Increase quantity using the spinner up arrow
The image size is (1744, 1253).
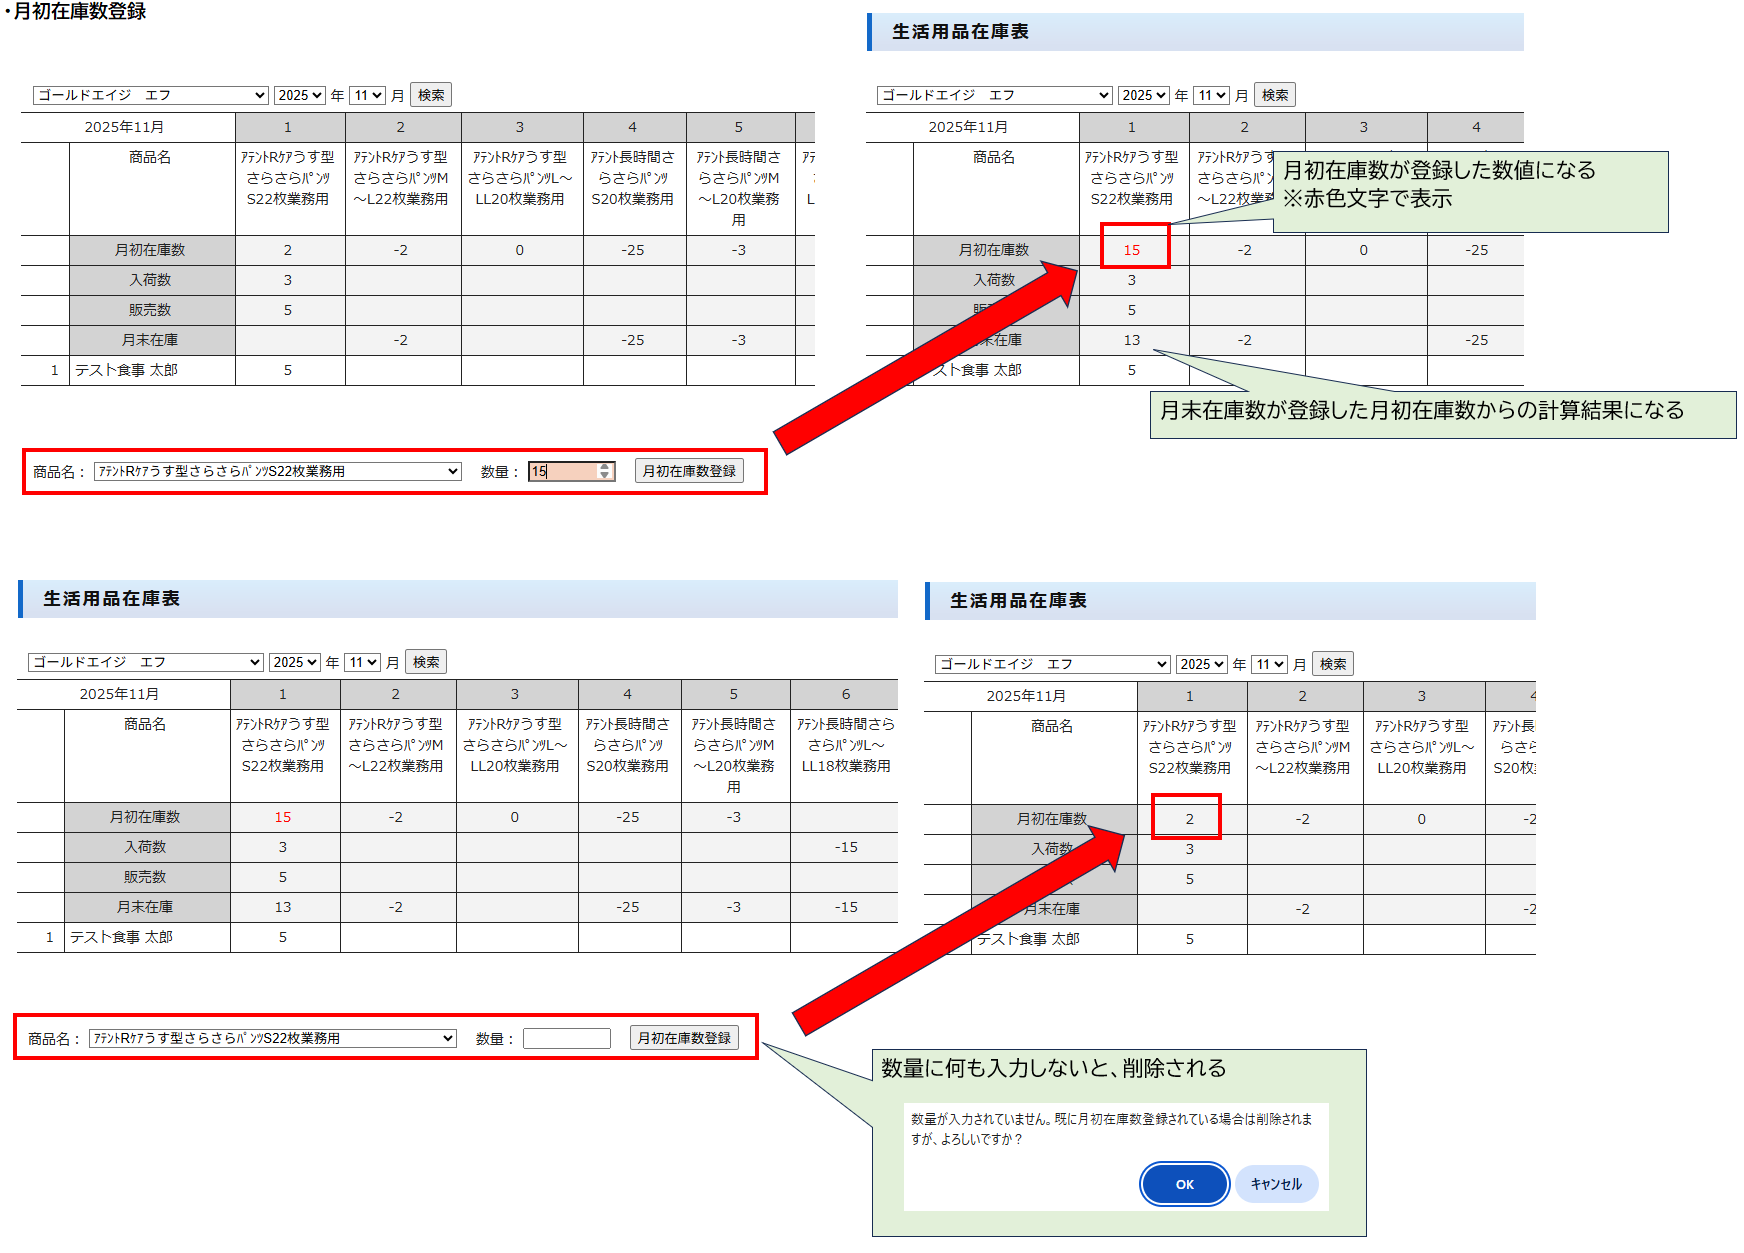(x=605, y=467)
